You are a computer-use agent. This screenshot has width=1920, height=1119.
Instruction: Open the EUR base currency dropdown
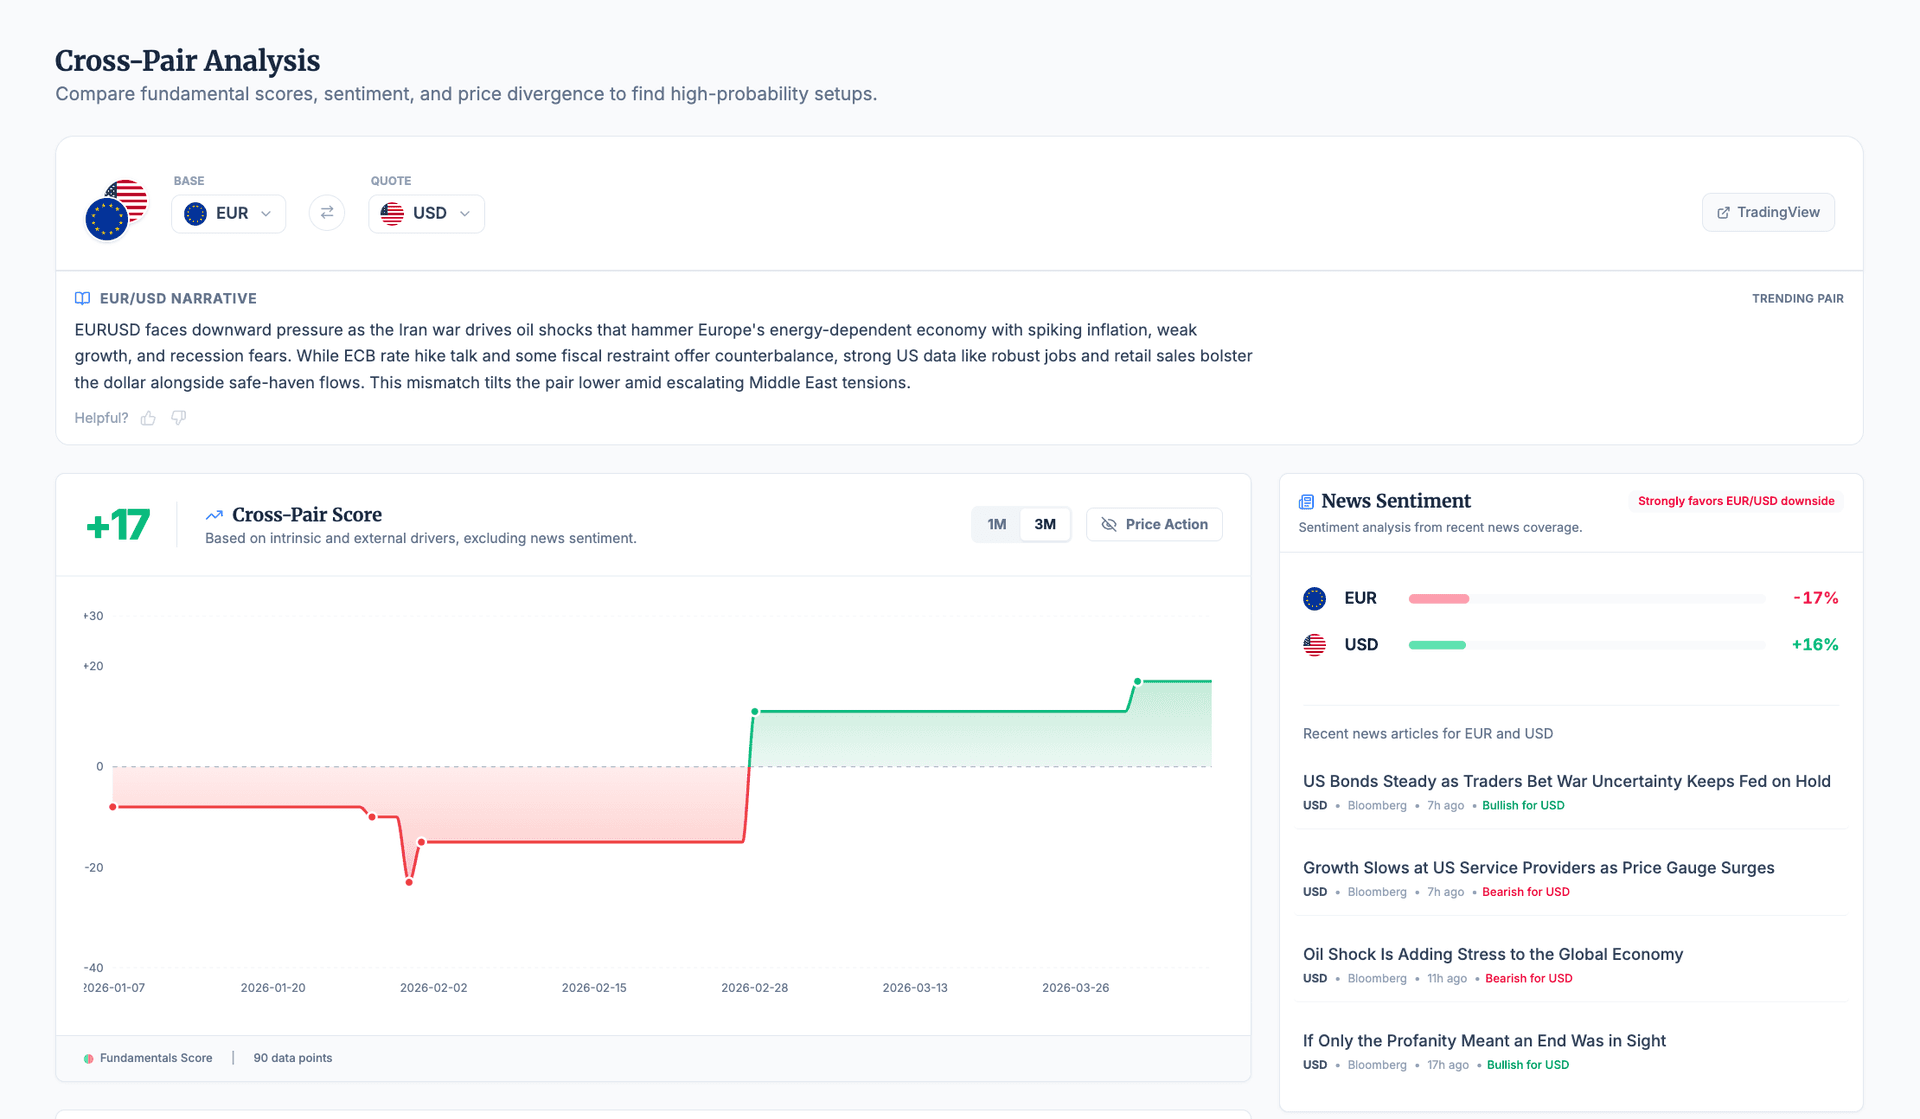[228, 213]
